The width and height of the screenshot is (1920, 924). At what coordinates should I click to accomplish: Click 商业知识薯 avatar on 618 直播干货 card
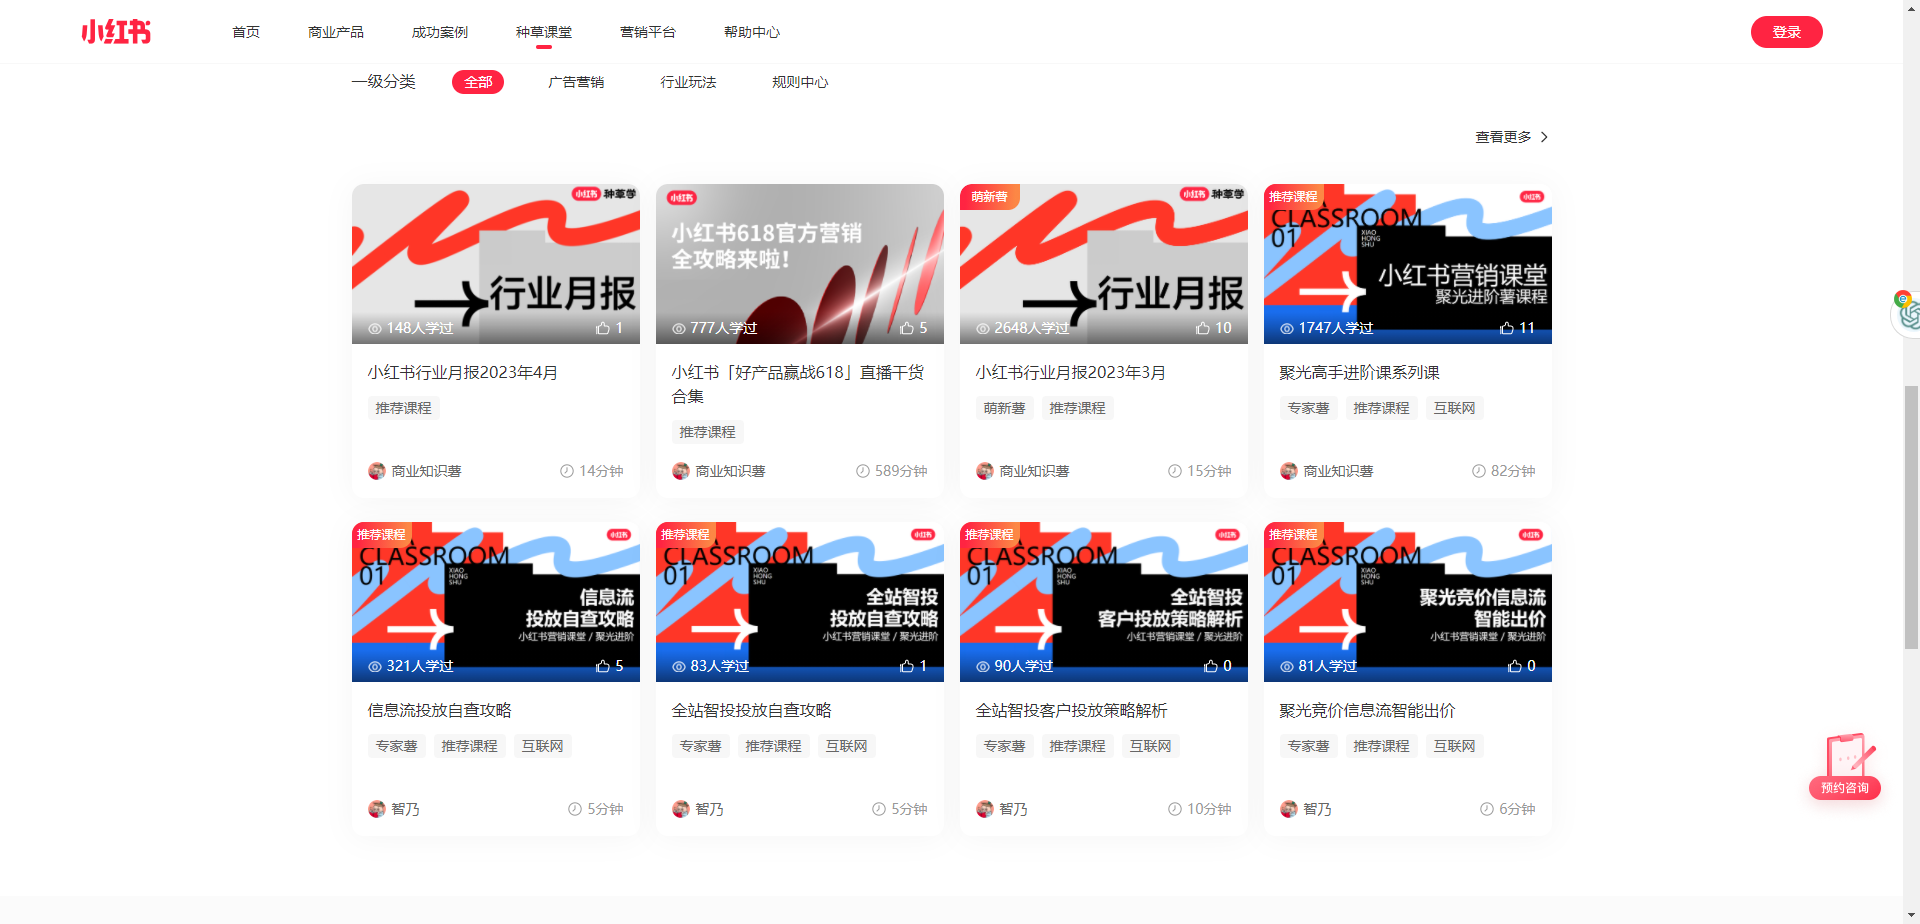[x=681, y=471]
